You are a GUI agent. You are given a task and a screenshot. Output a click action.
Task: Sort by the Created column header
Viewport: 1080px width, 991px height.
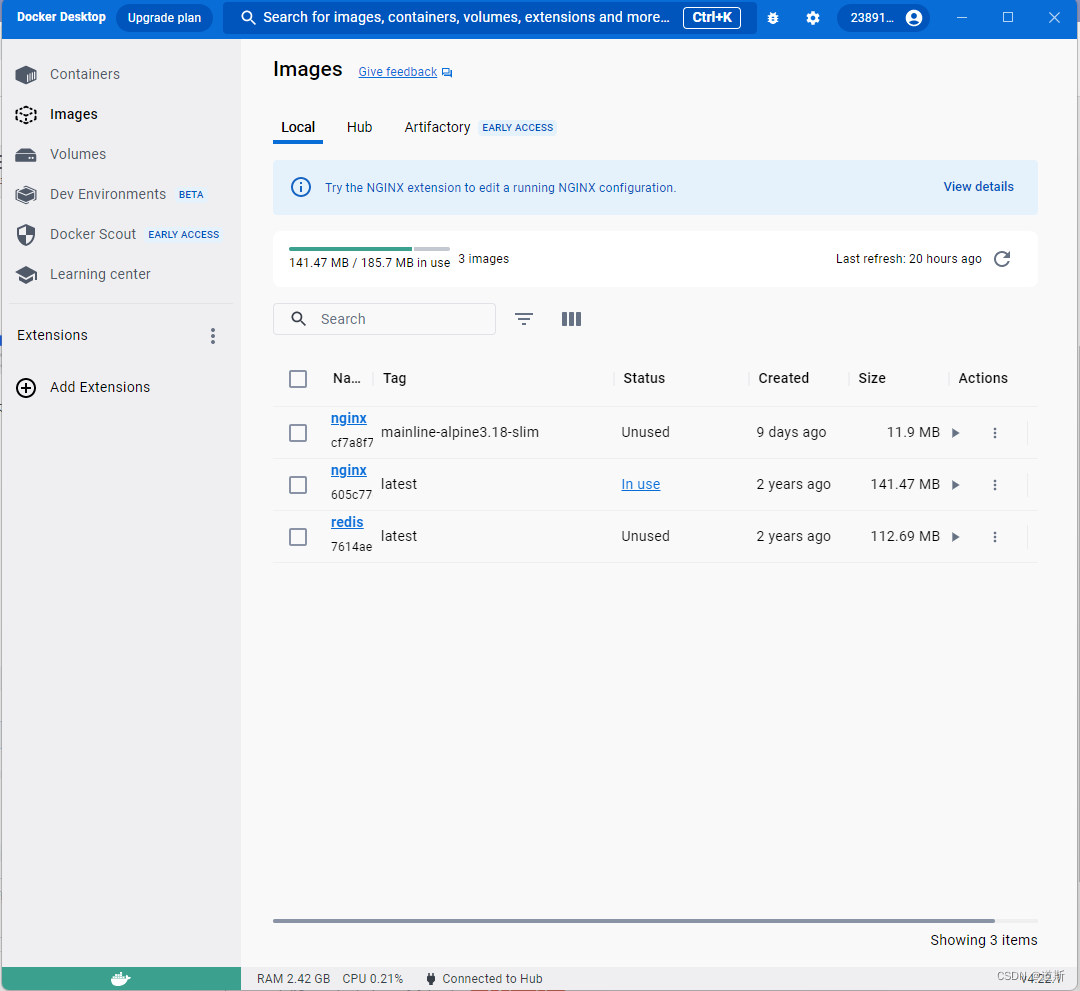pyautogui.click(x=784, y=378)
